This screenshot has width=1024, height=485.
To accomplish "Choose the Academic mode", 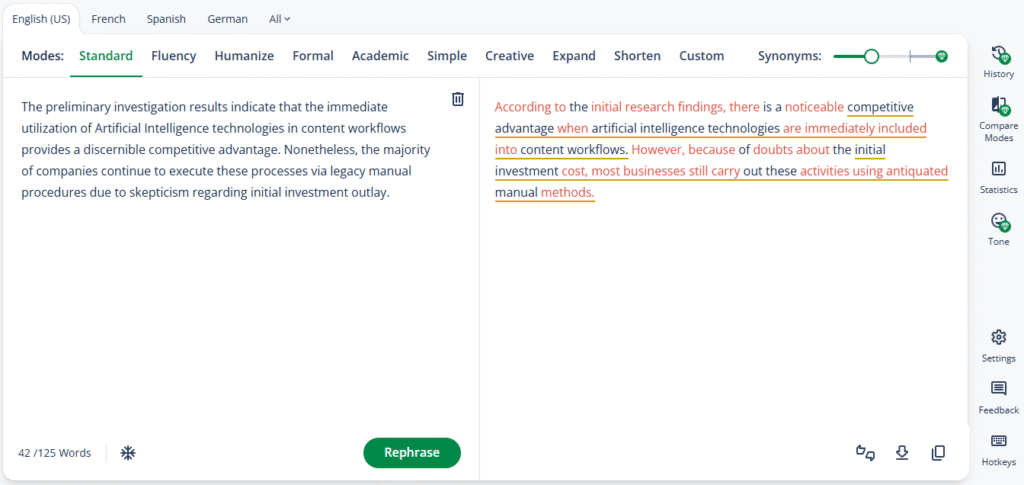I will tap(380, 56).
